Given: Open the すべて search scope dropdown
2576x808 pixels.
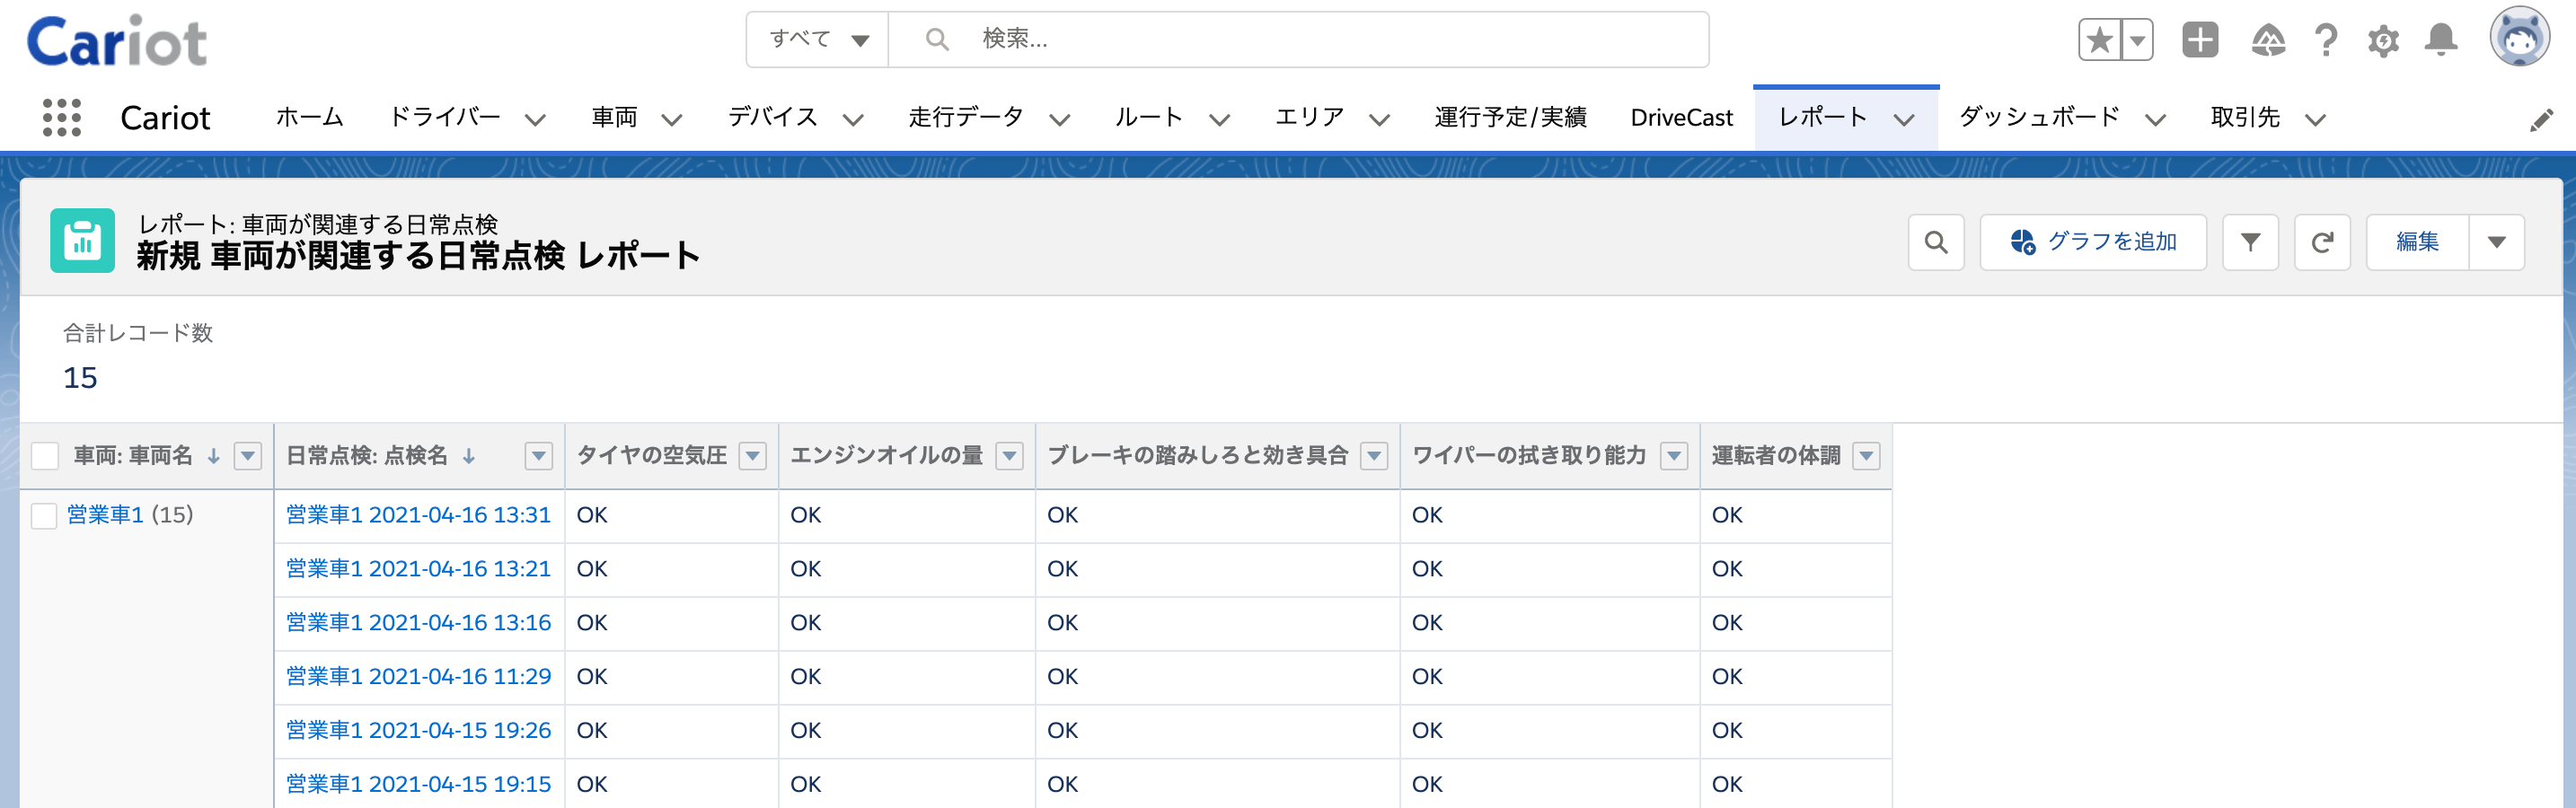Looking at the screenshot, I should click(x=817, y=40).
